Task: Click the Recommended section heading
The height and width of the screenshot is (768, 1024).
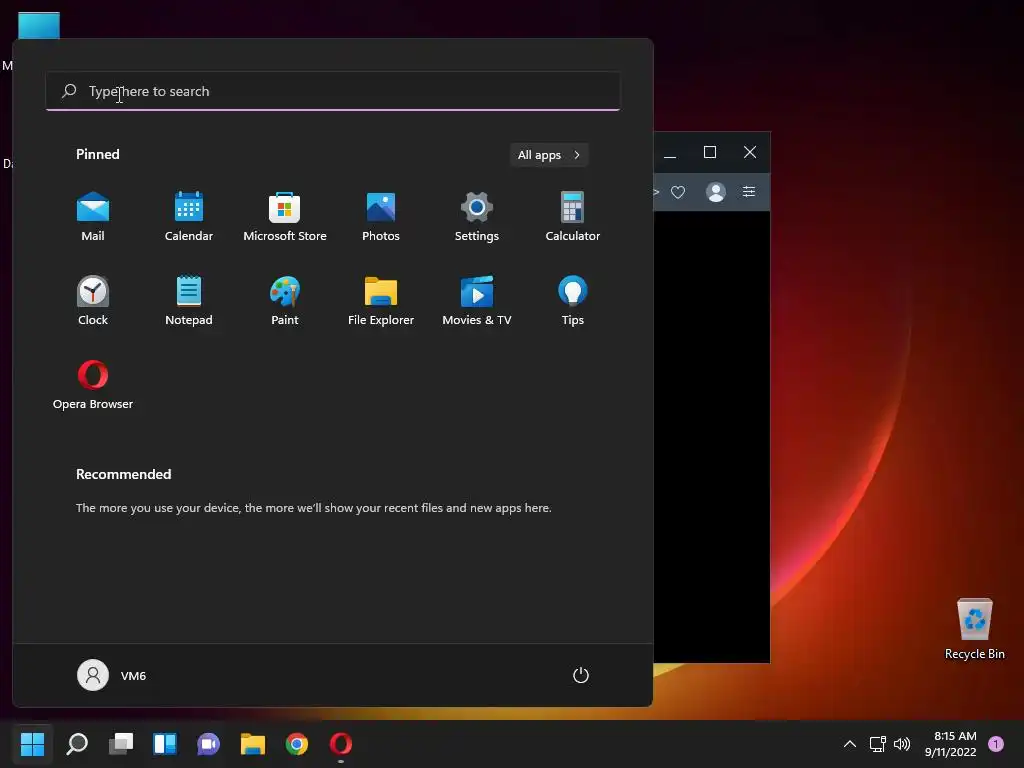Action: coord(123,474)
